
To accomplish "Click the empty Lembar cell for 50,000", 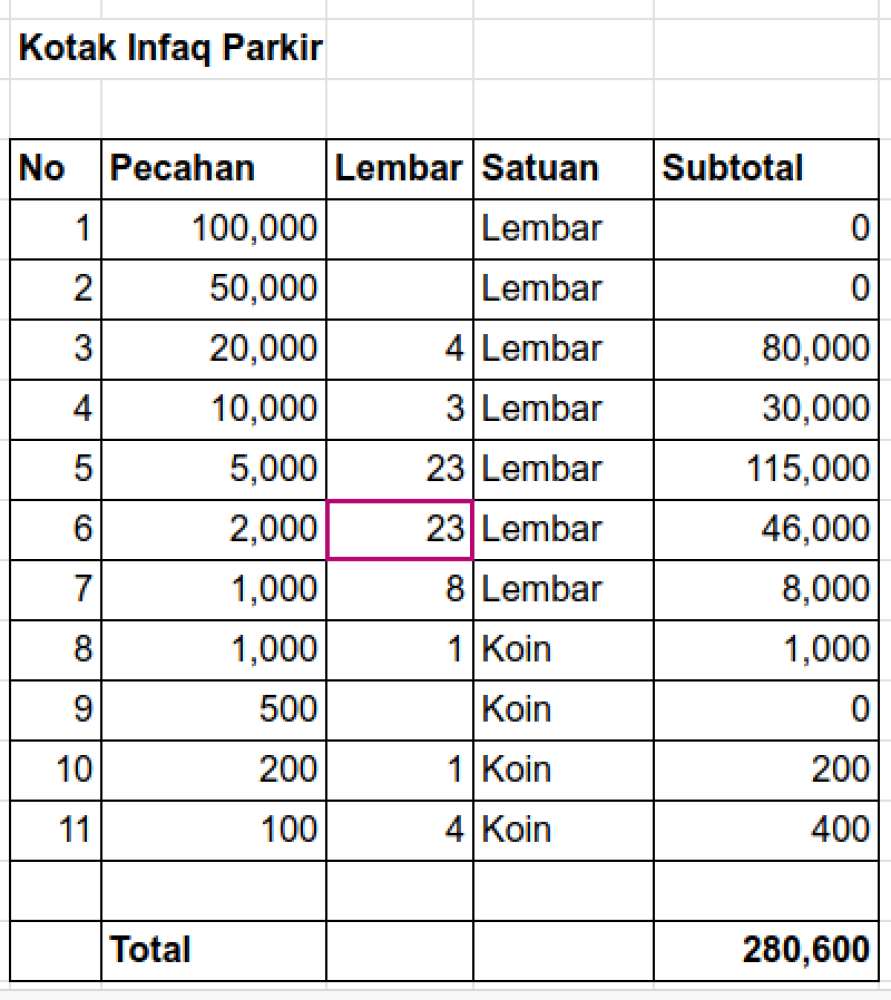I will click(x=400, y=289).
